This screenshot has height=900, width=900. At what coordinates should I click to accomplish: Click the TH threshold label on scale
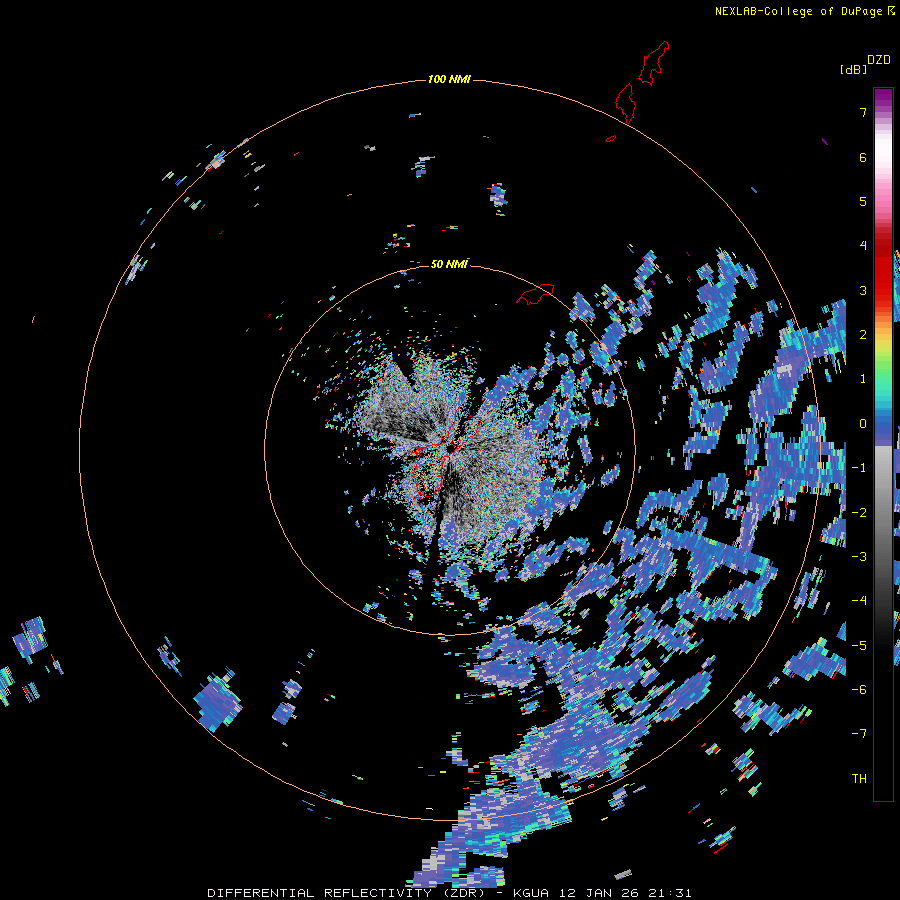(859, 779)
